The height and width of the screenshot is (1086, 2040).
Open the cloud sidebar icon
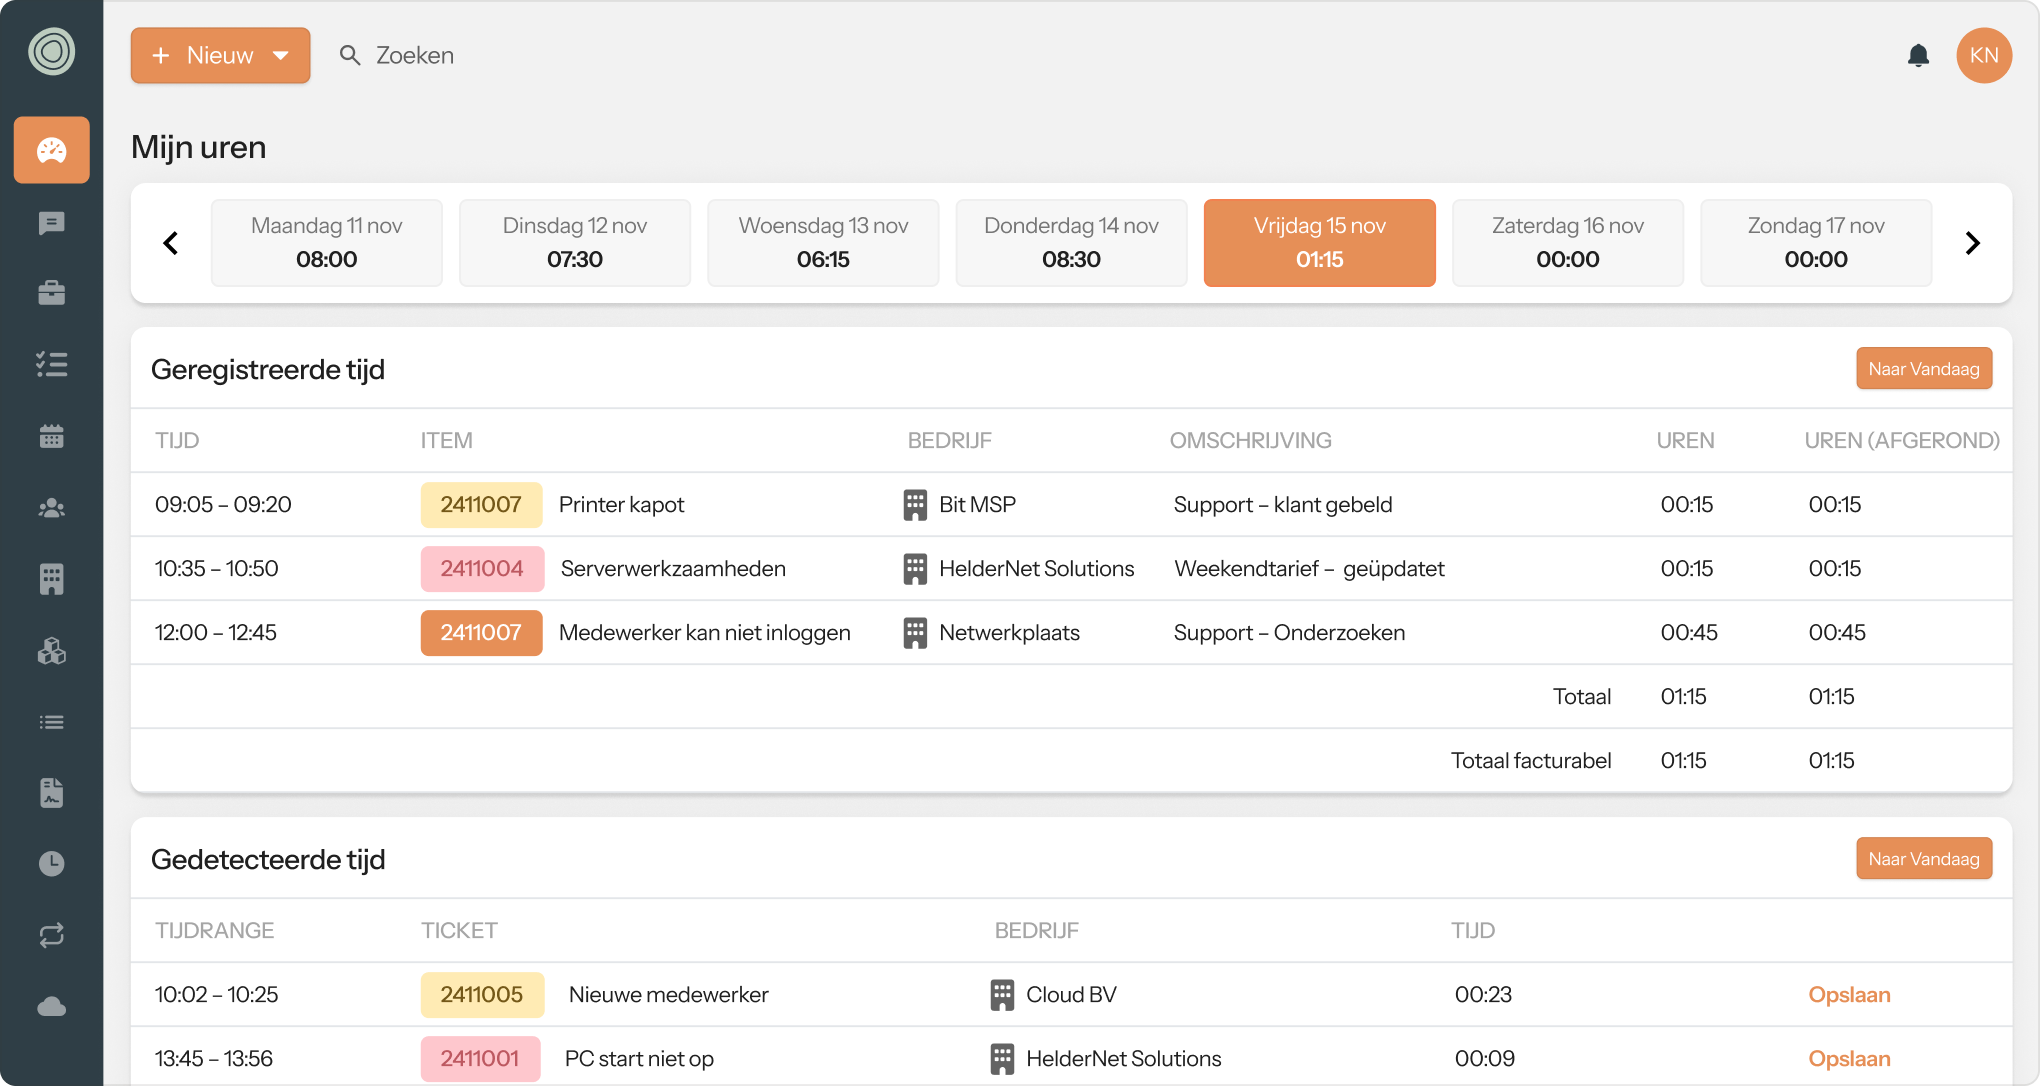point(51,1006)
